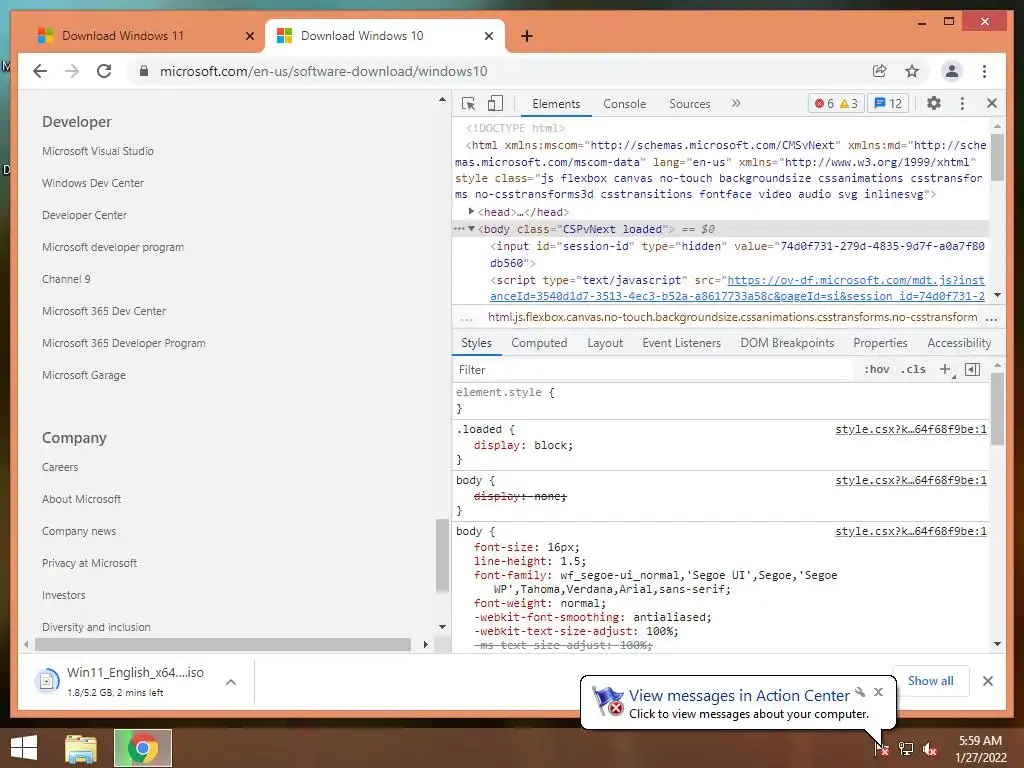Switch to the Sources tab
Screen dimensions: 1024x768
click(690, 104)
